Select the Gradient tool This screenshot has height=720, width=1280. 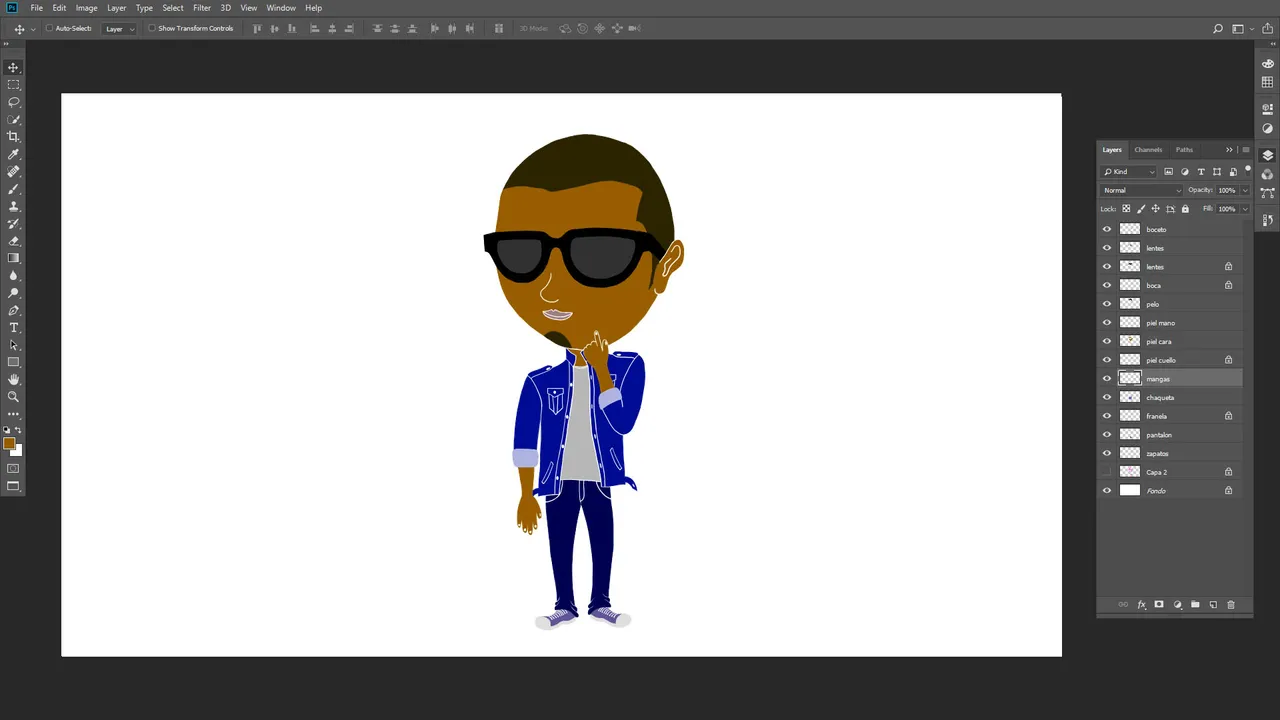click(x=13, y=259)
